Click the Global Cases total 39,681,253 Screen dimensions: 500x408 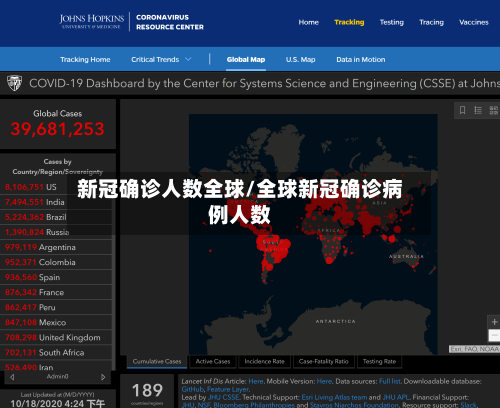point(57,129)
